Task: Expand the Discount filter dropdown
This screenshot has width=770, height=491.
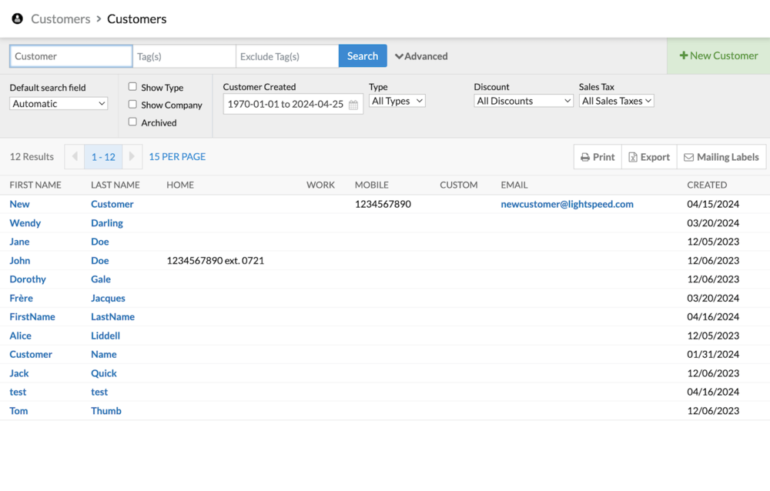Action: click(x=523, y=101)
